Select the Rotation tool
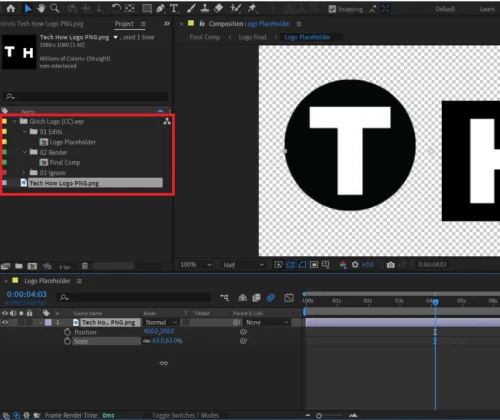Image resolution: width=500 pixels, height=420 pixels. pyautogui.click(x=116, y=8)
